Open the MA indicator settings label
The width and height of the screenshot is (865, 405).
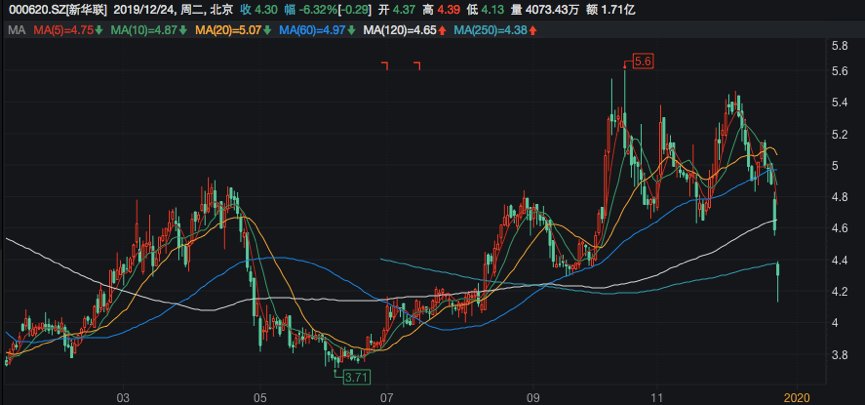[x=15, y=31]
